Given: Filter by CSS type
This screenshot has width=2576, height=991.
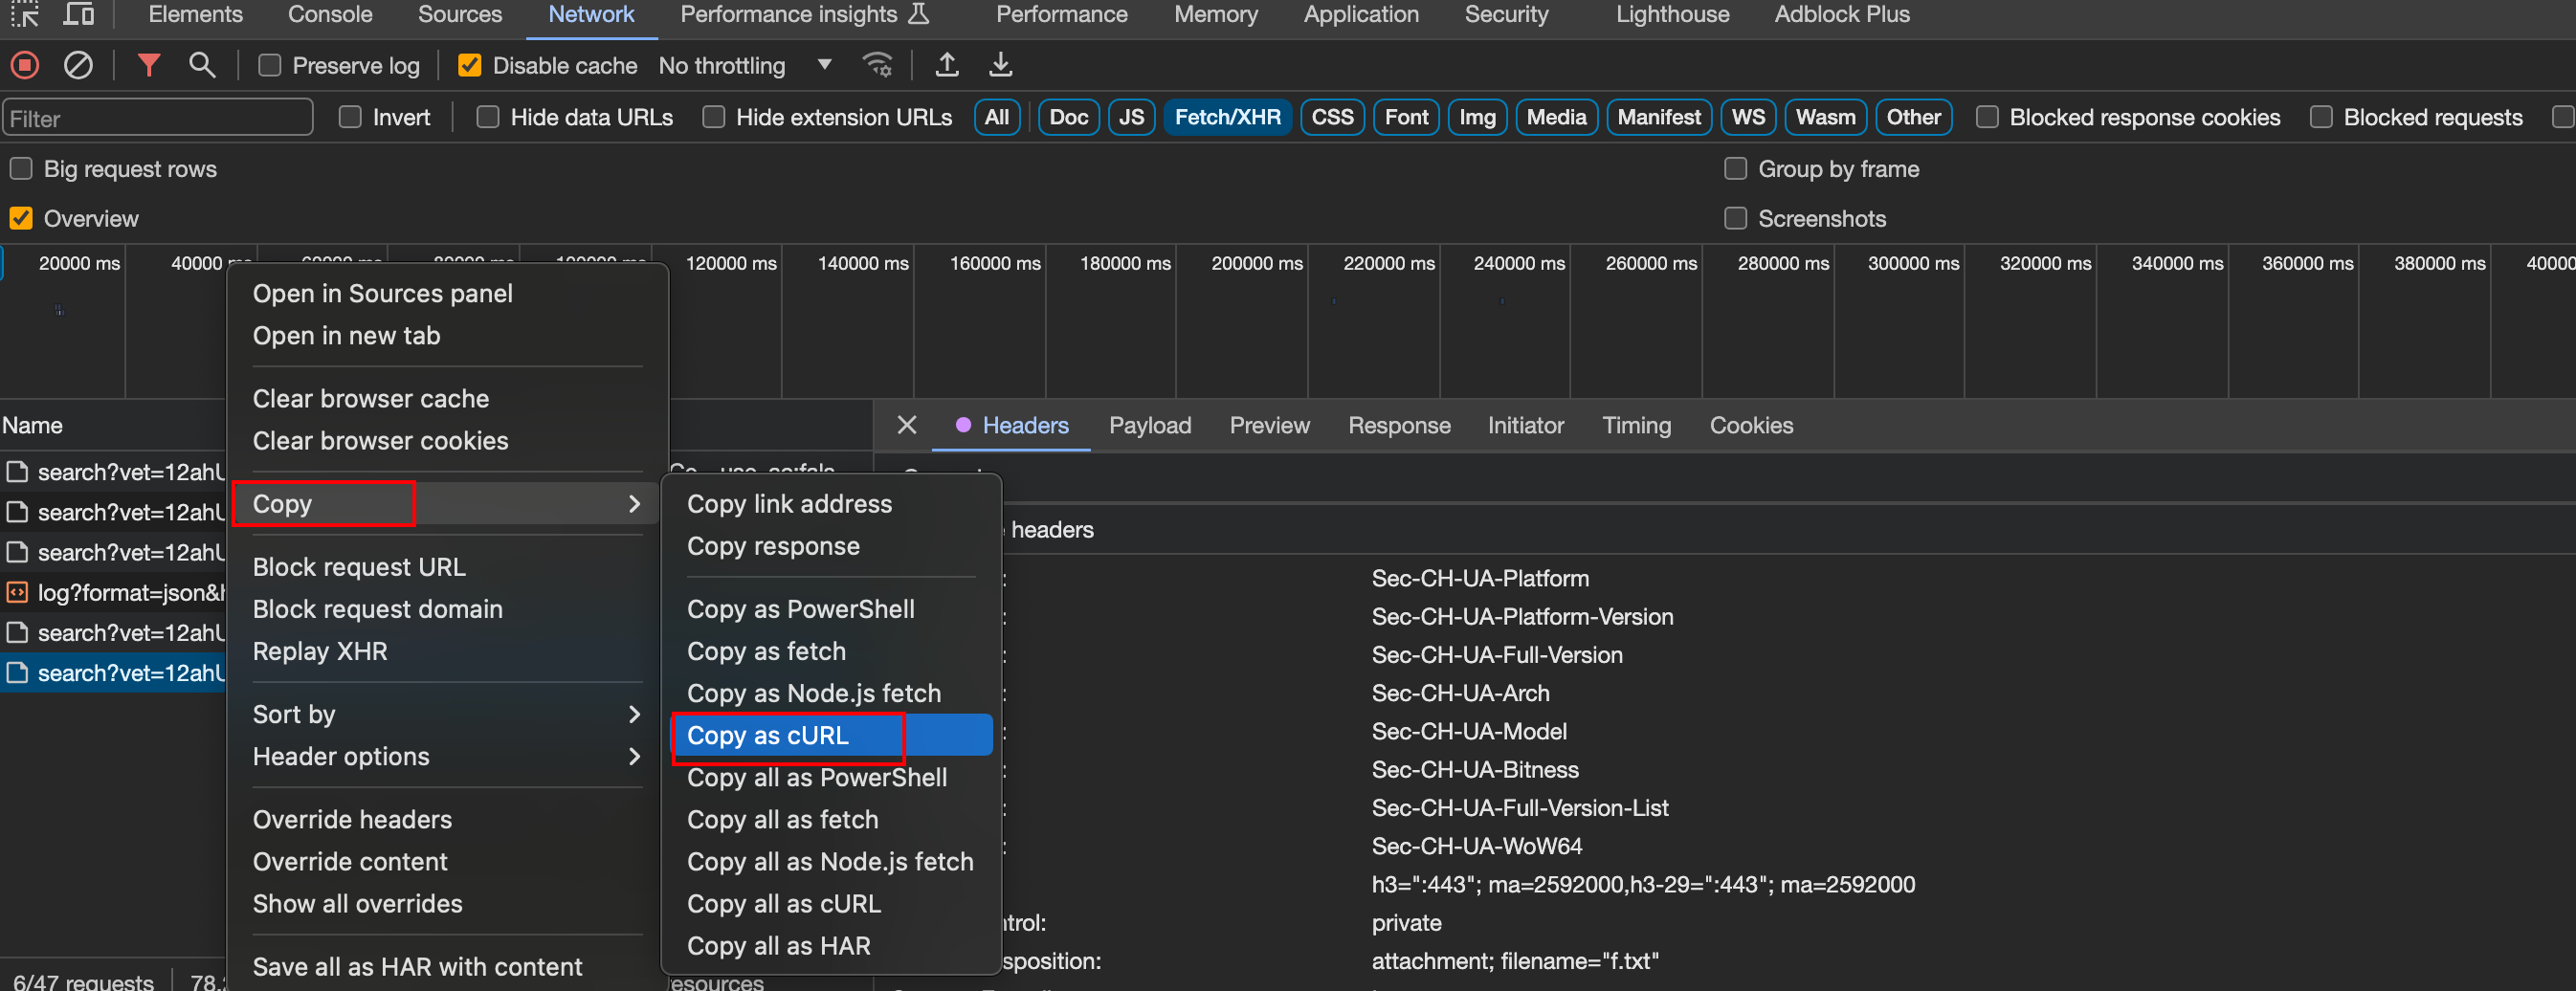Looking at the screenshot, I should [1332, 117].
